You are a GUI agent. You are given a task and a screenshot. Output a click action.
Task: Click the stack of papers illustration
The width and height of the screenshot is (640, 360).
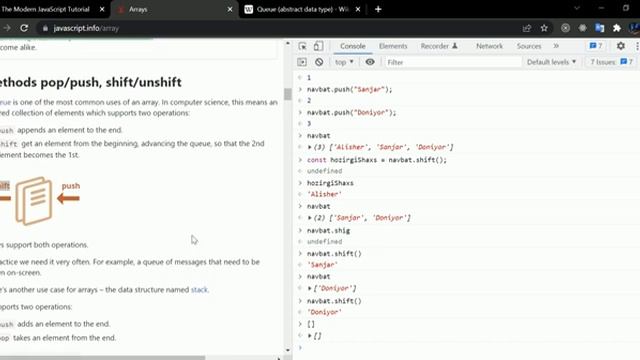34,200
